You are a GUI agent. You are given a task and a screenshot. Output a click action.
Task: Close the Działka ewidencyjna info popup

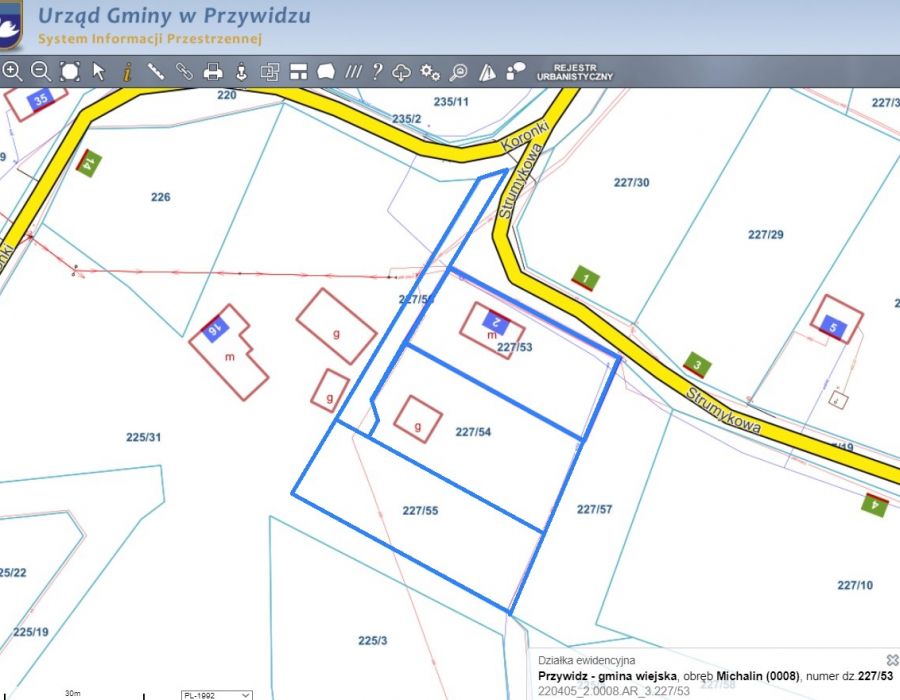(892, 660)
